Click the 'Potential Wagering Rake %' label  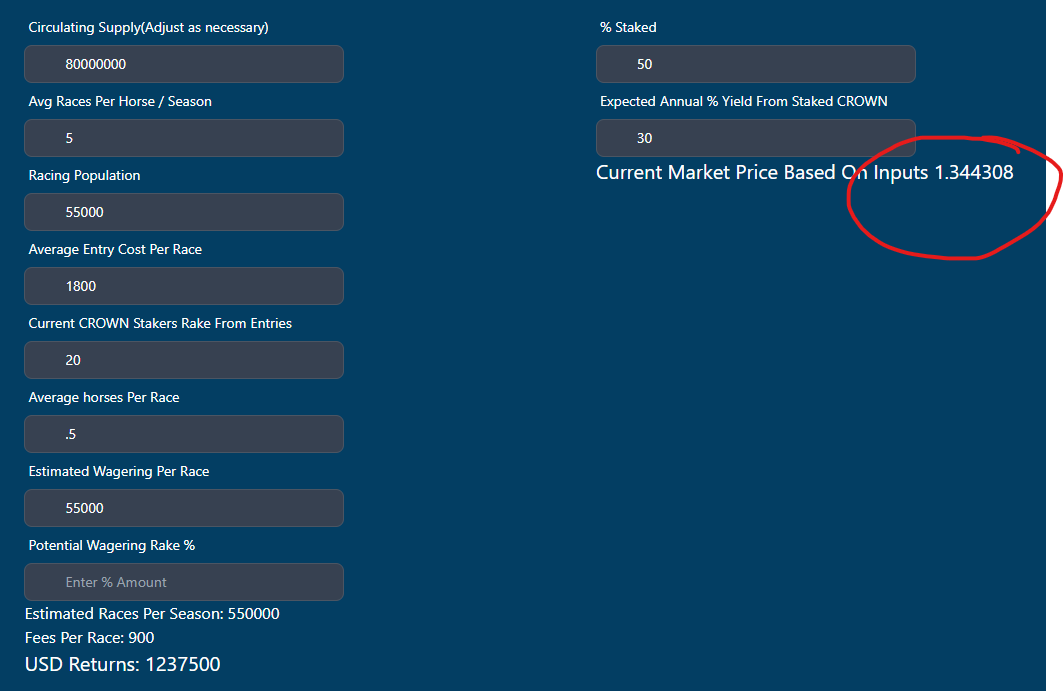tap(112, 545)
